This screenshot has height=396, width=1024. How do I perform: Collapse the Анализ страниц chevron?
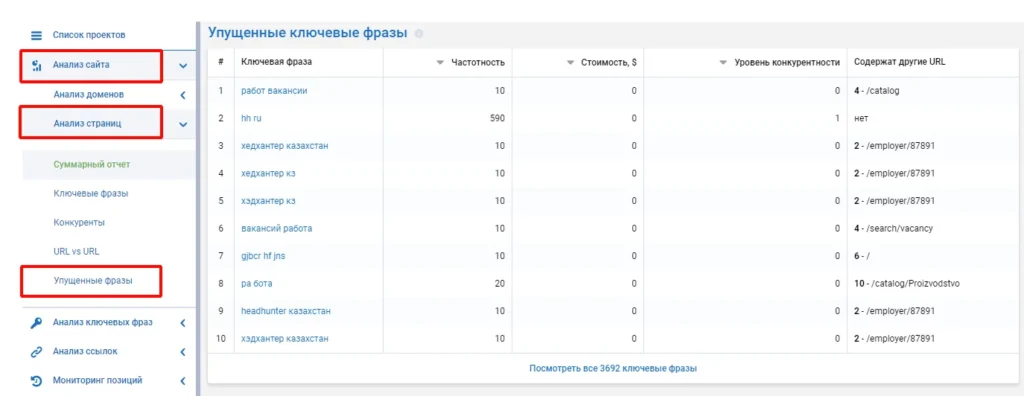point(183,124)
